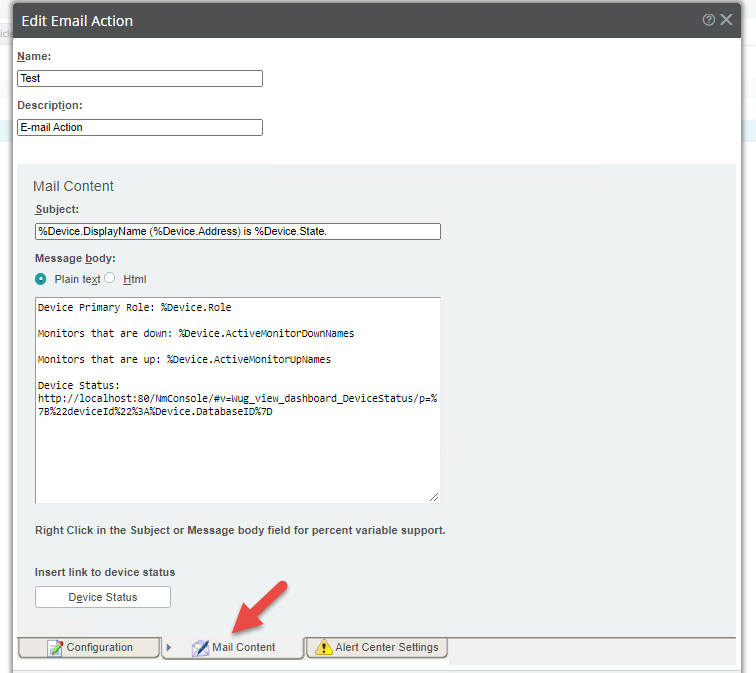Click the 'Insert link to device status' text
Screen dimensions: 756x673
(x=105, y=572)
